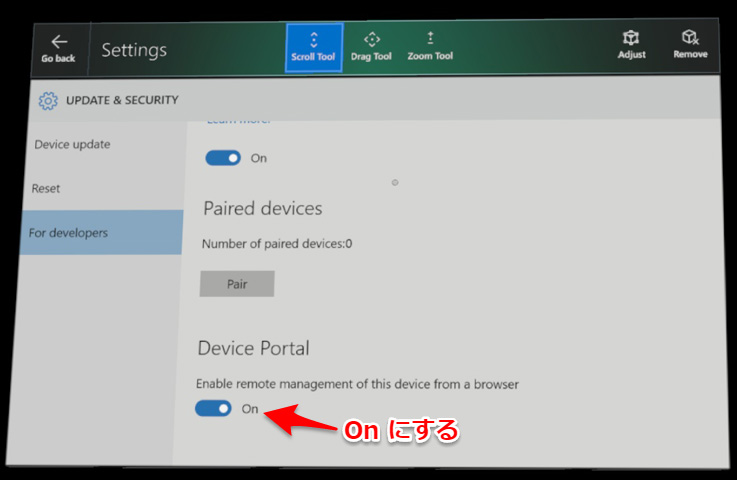Click the Update & Security gear icon

click(x=48, y=101)
